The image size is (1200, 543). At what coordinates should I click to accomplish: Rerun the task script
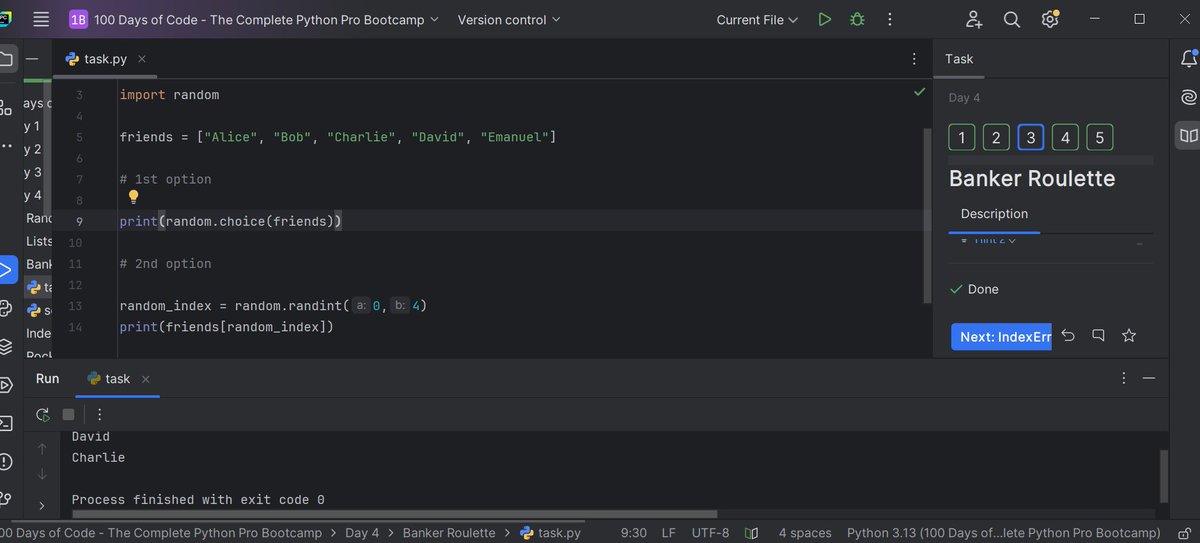[42, 414]
